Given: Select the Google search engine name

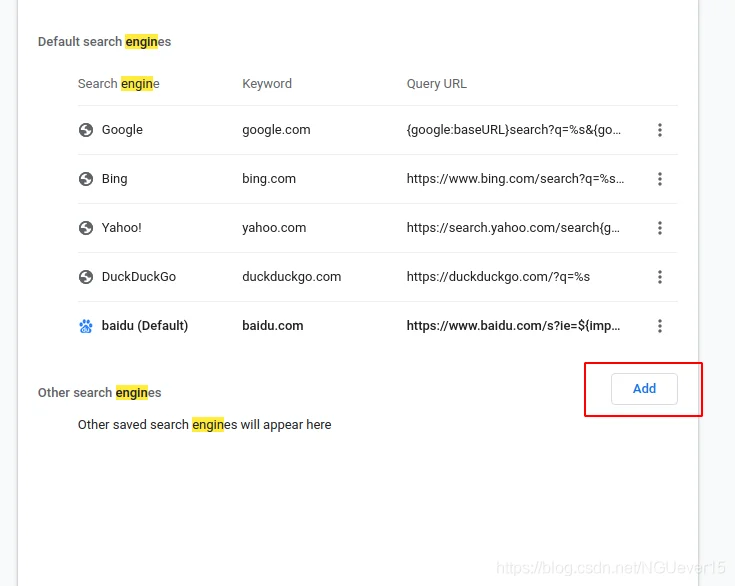Looking at the screenshot, I should point(122,130).
